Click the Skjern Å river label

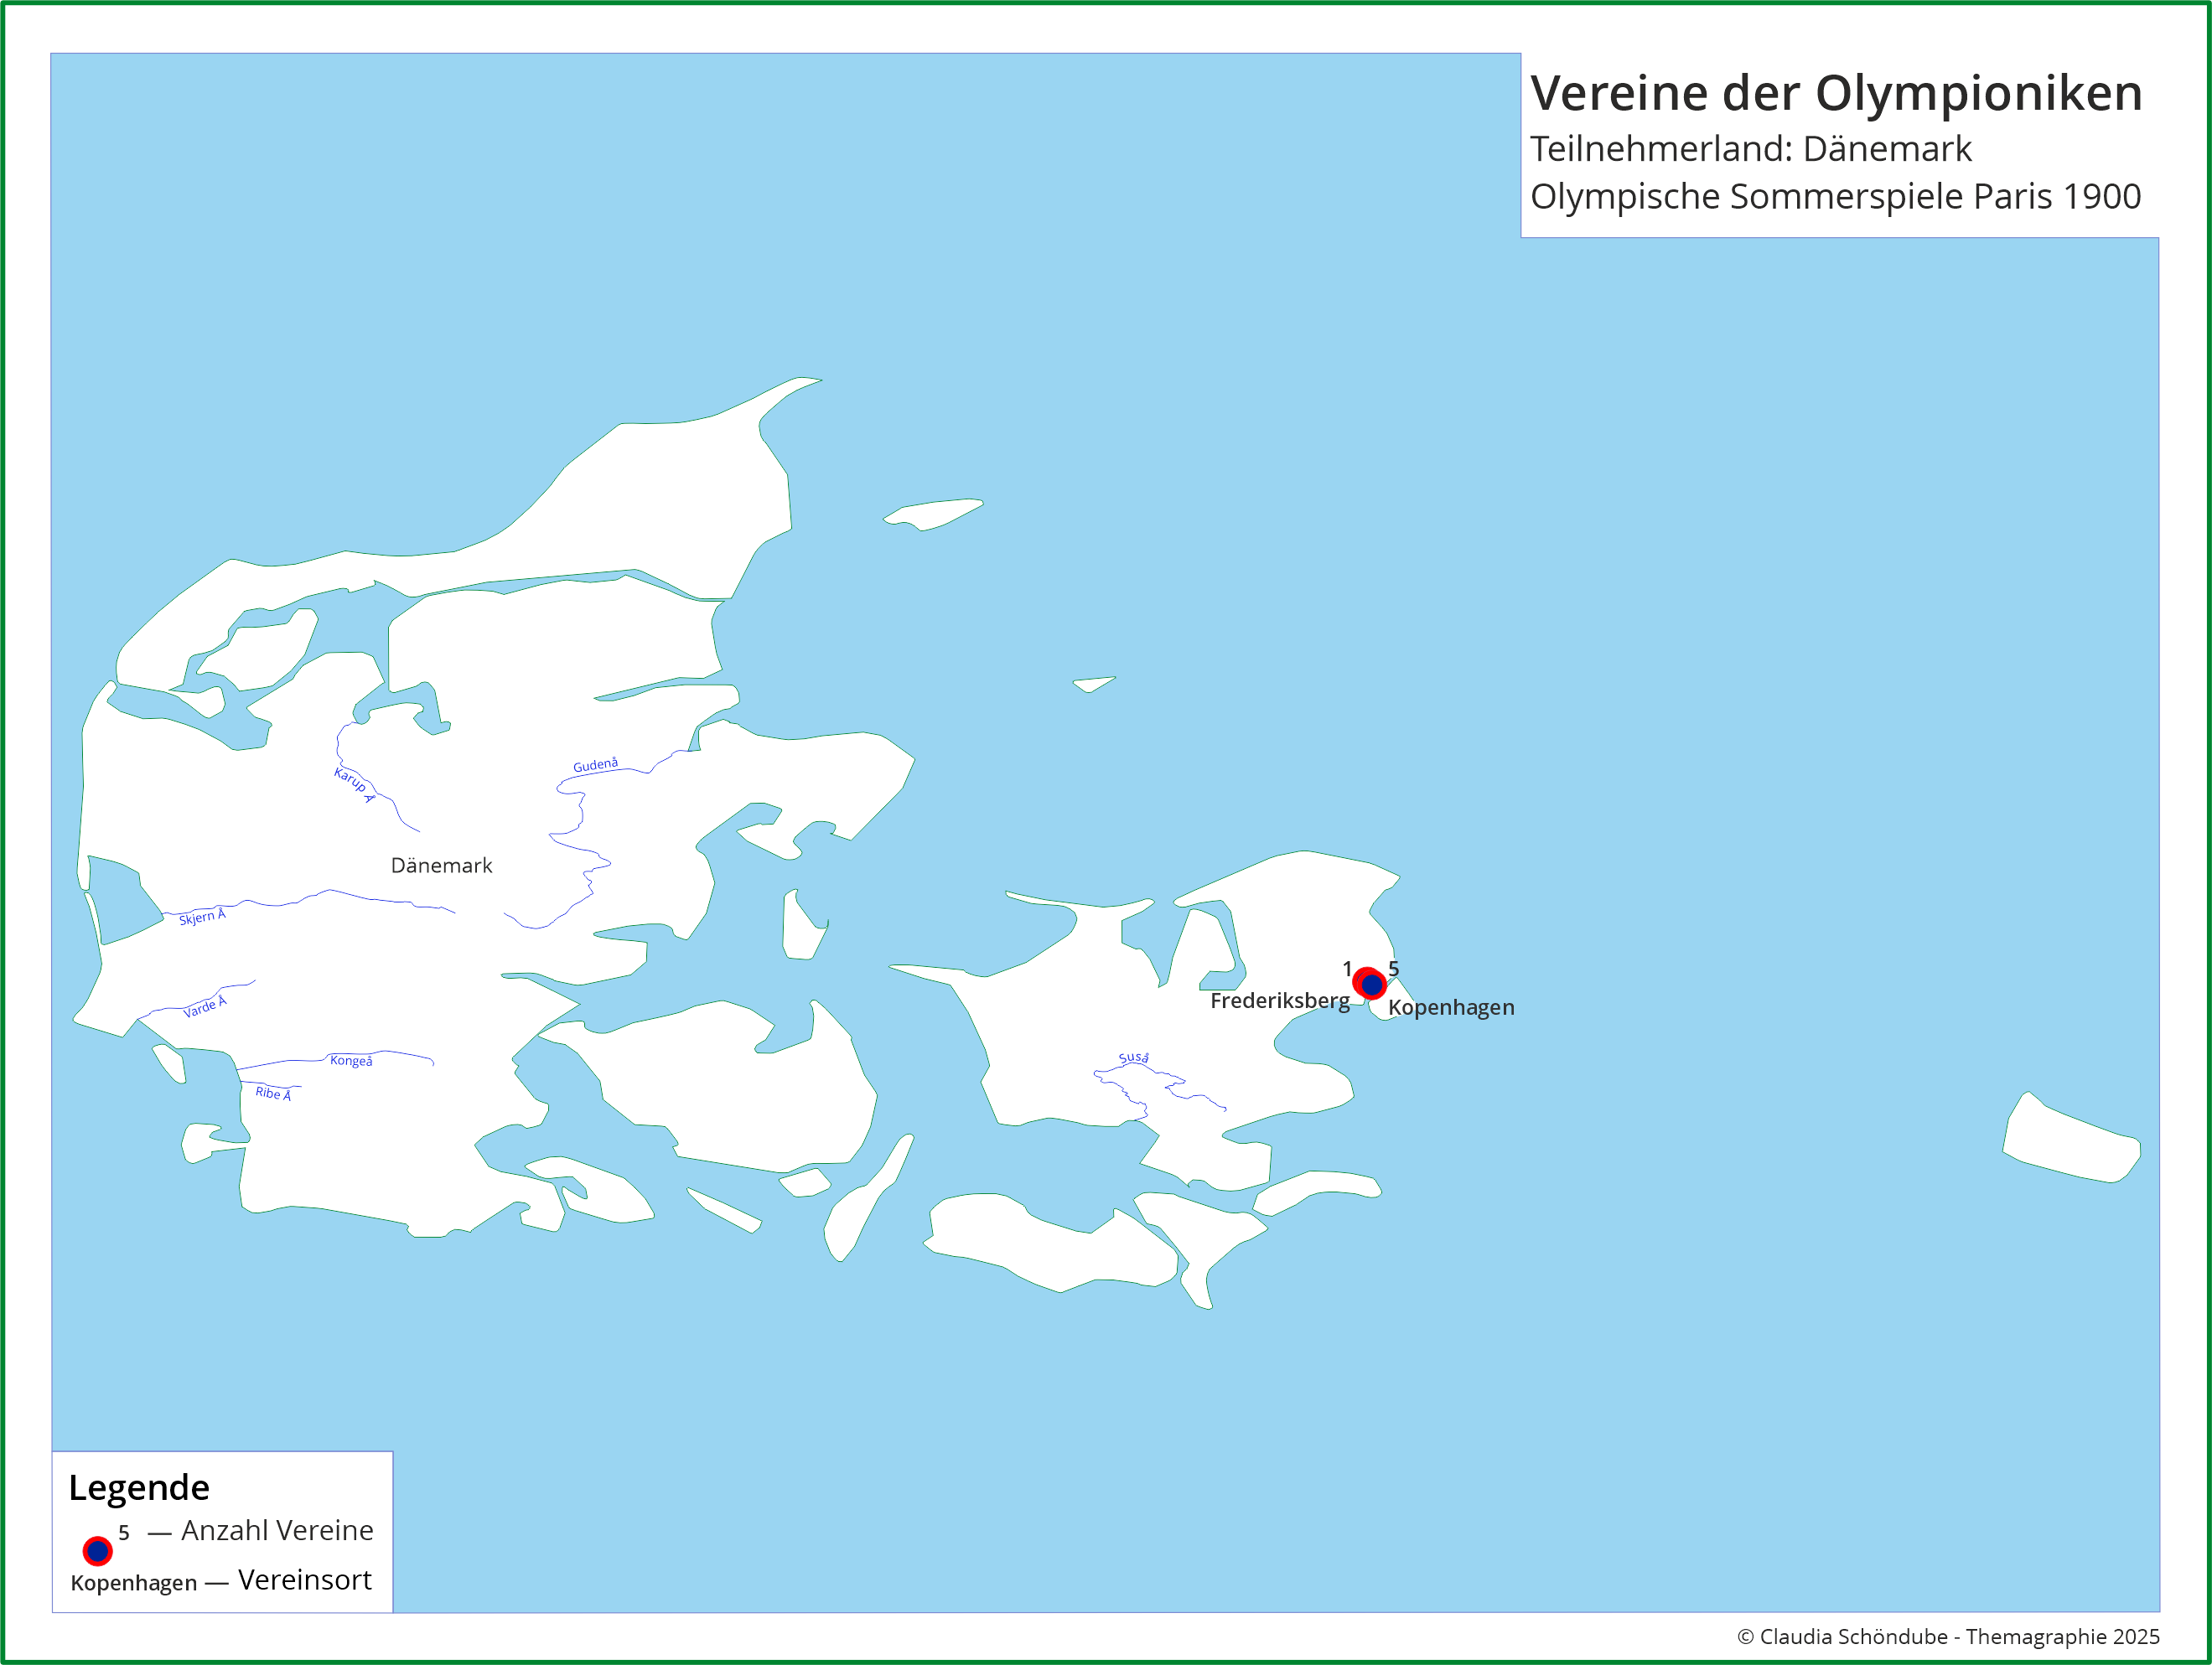pos(202,917)
